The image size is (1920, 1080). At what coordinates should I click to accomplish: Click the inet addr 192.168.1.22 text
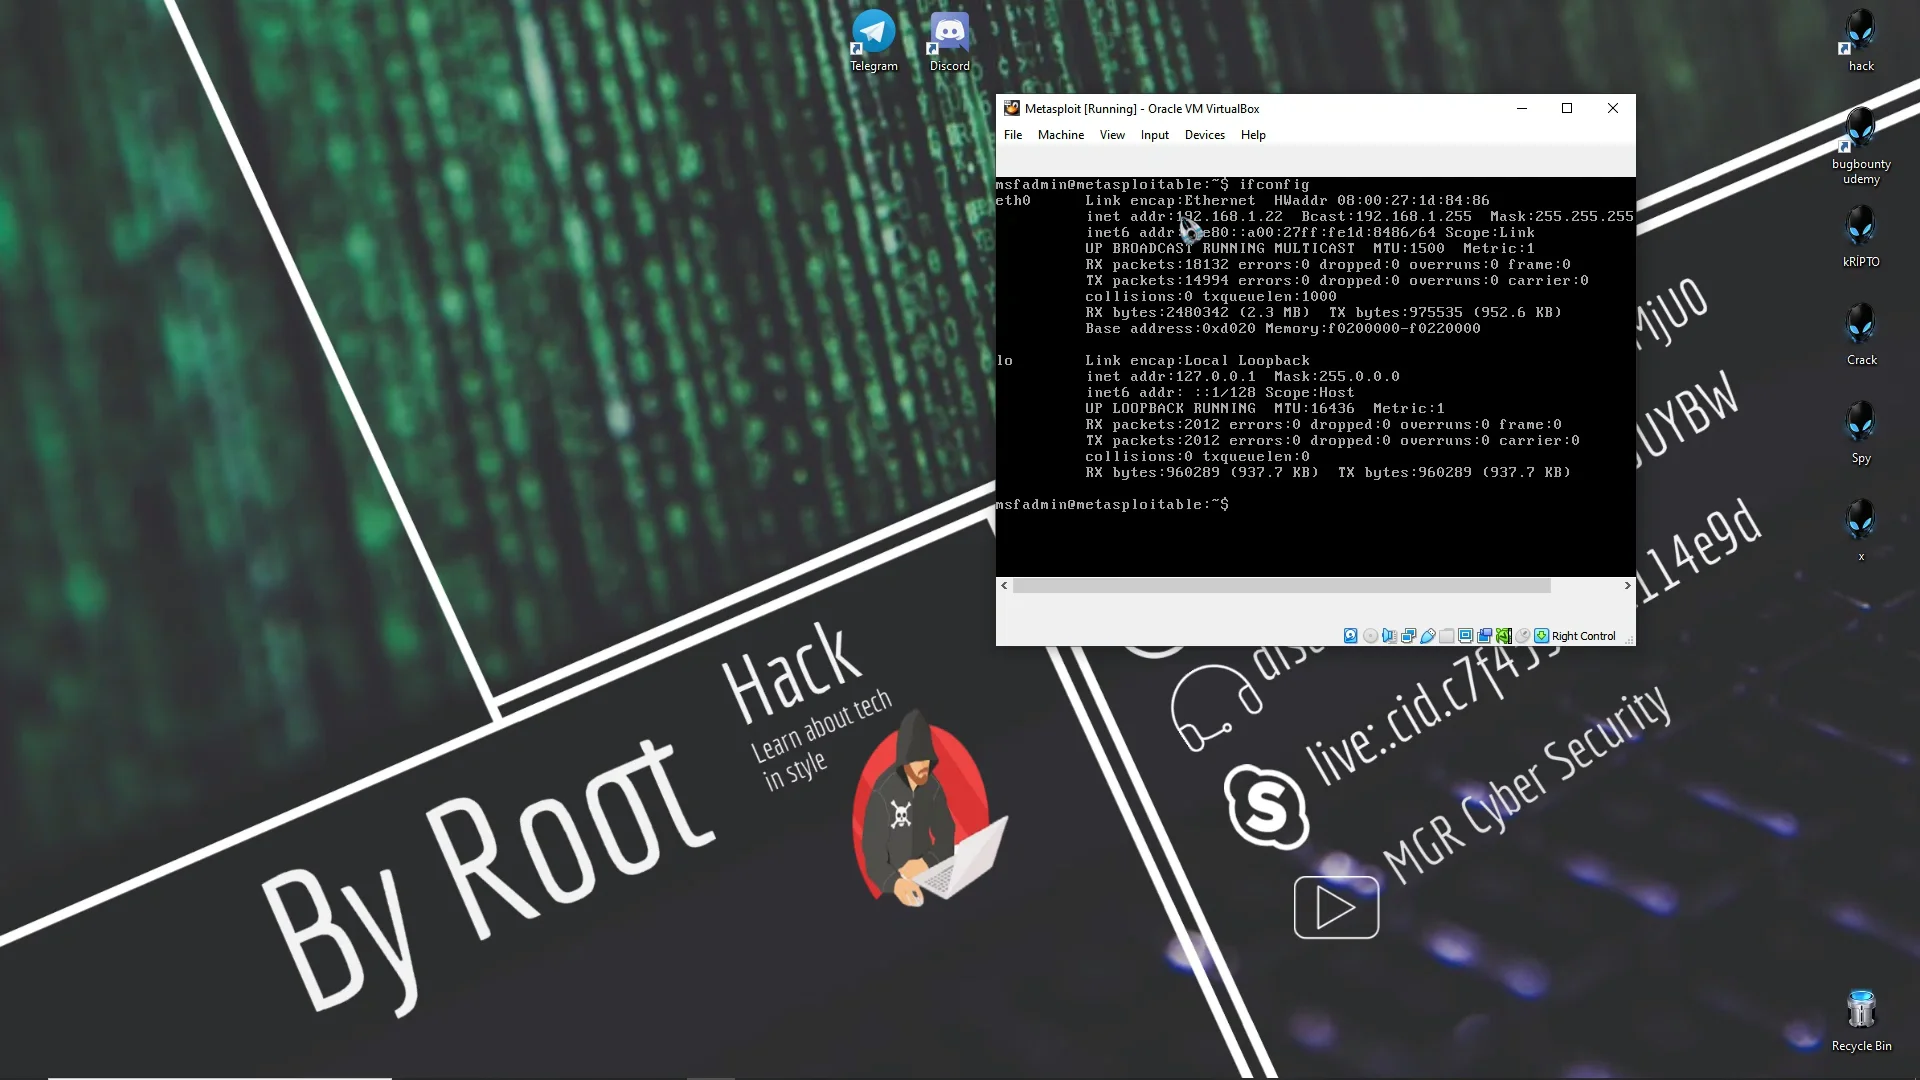pyautogui.click(x=1184, y=217)
